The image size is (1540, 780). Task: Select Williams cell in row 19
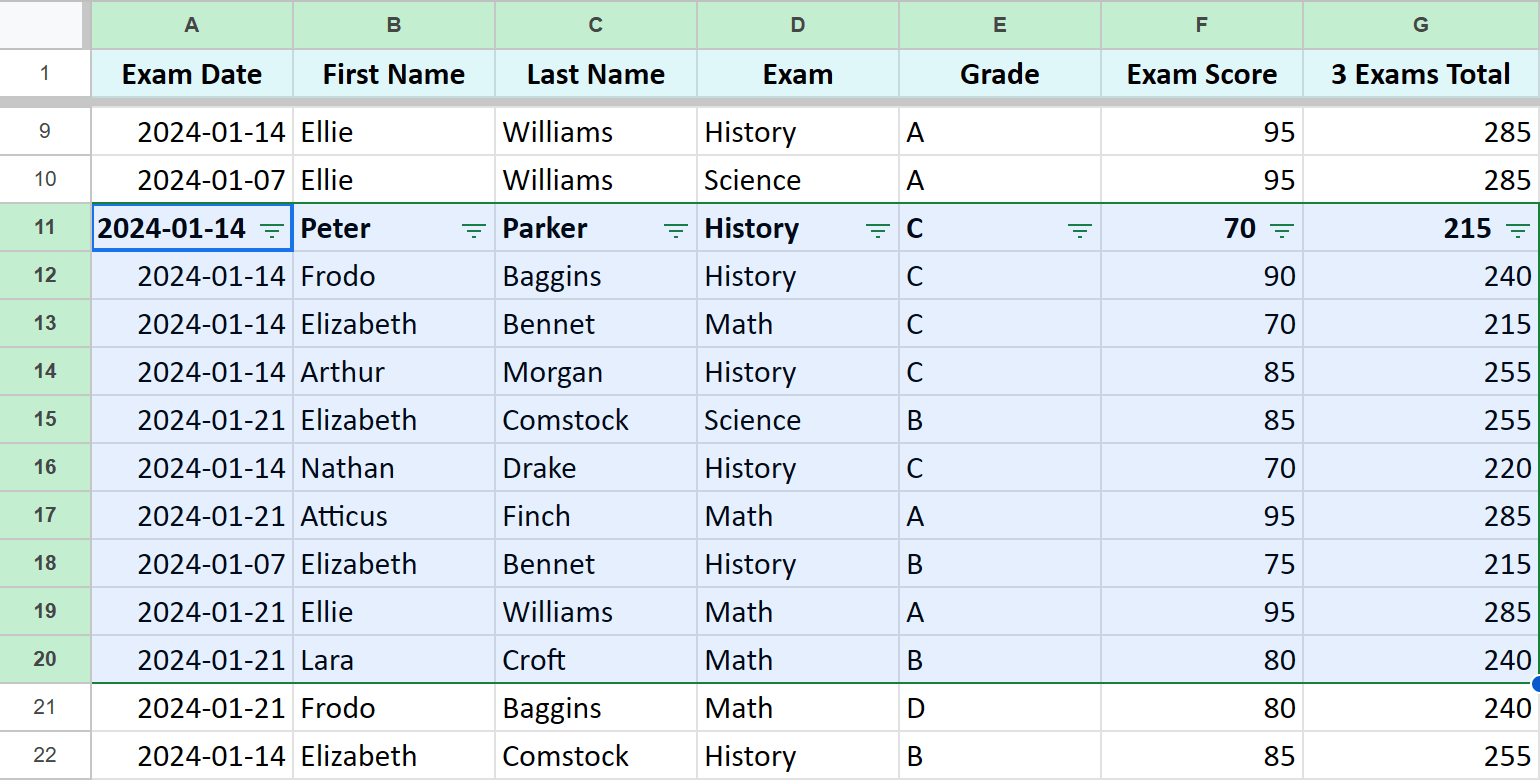pos(596,612)
